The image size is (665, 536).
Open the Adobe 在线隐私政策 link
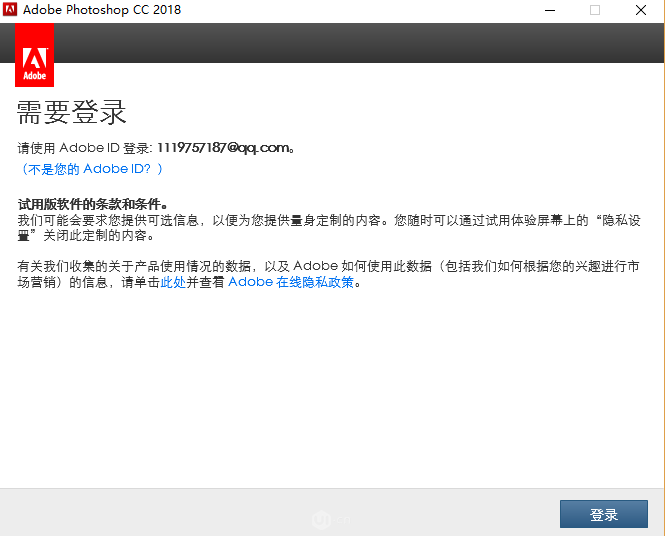click(291, 282)
